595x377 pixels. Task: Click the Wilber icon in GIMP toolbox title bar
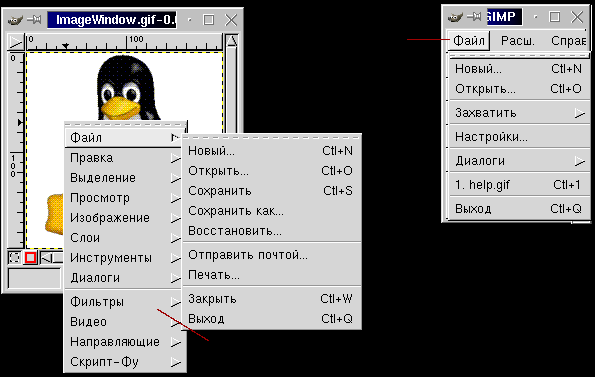click(x=455, y=17)
